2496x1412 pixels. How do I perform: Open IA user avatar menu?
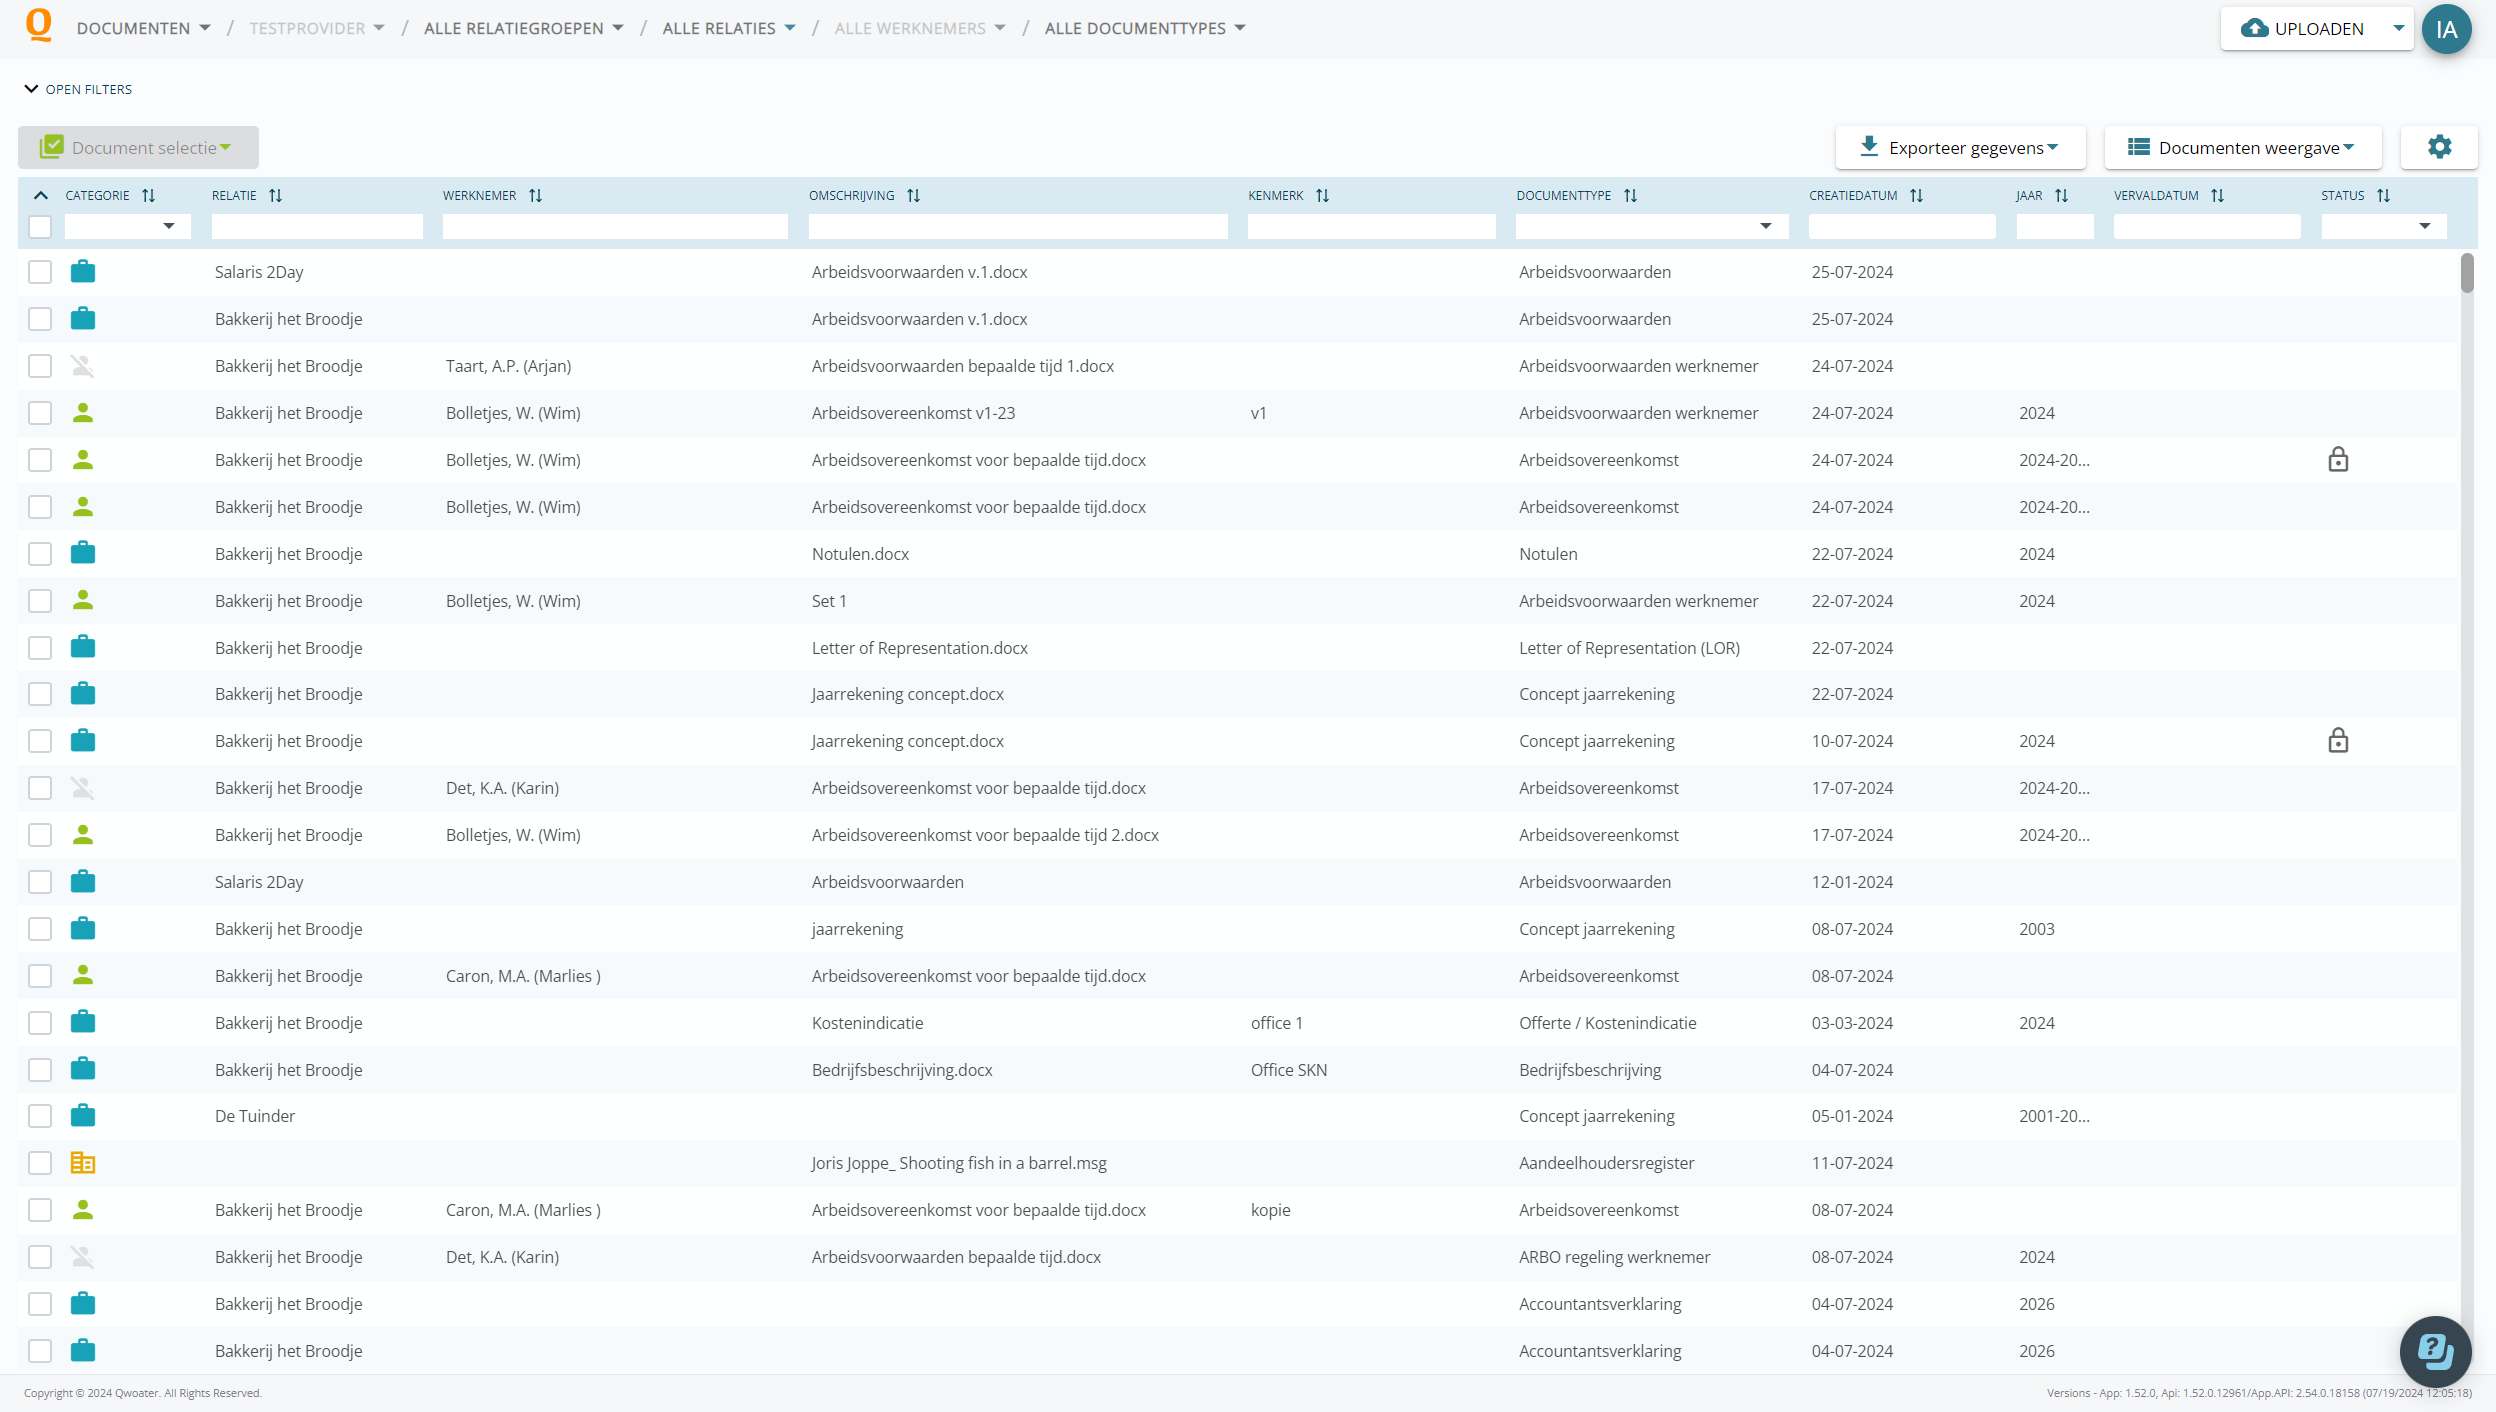(2446, 29)
